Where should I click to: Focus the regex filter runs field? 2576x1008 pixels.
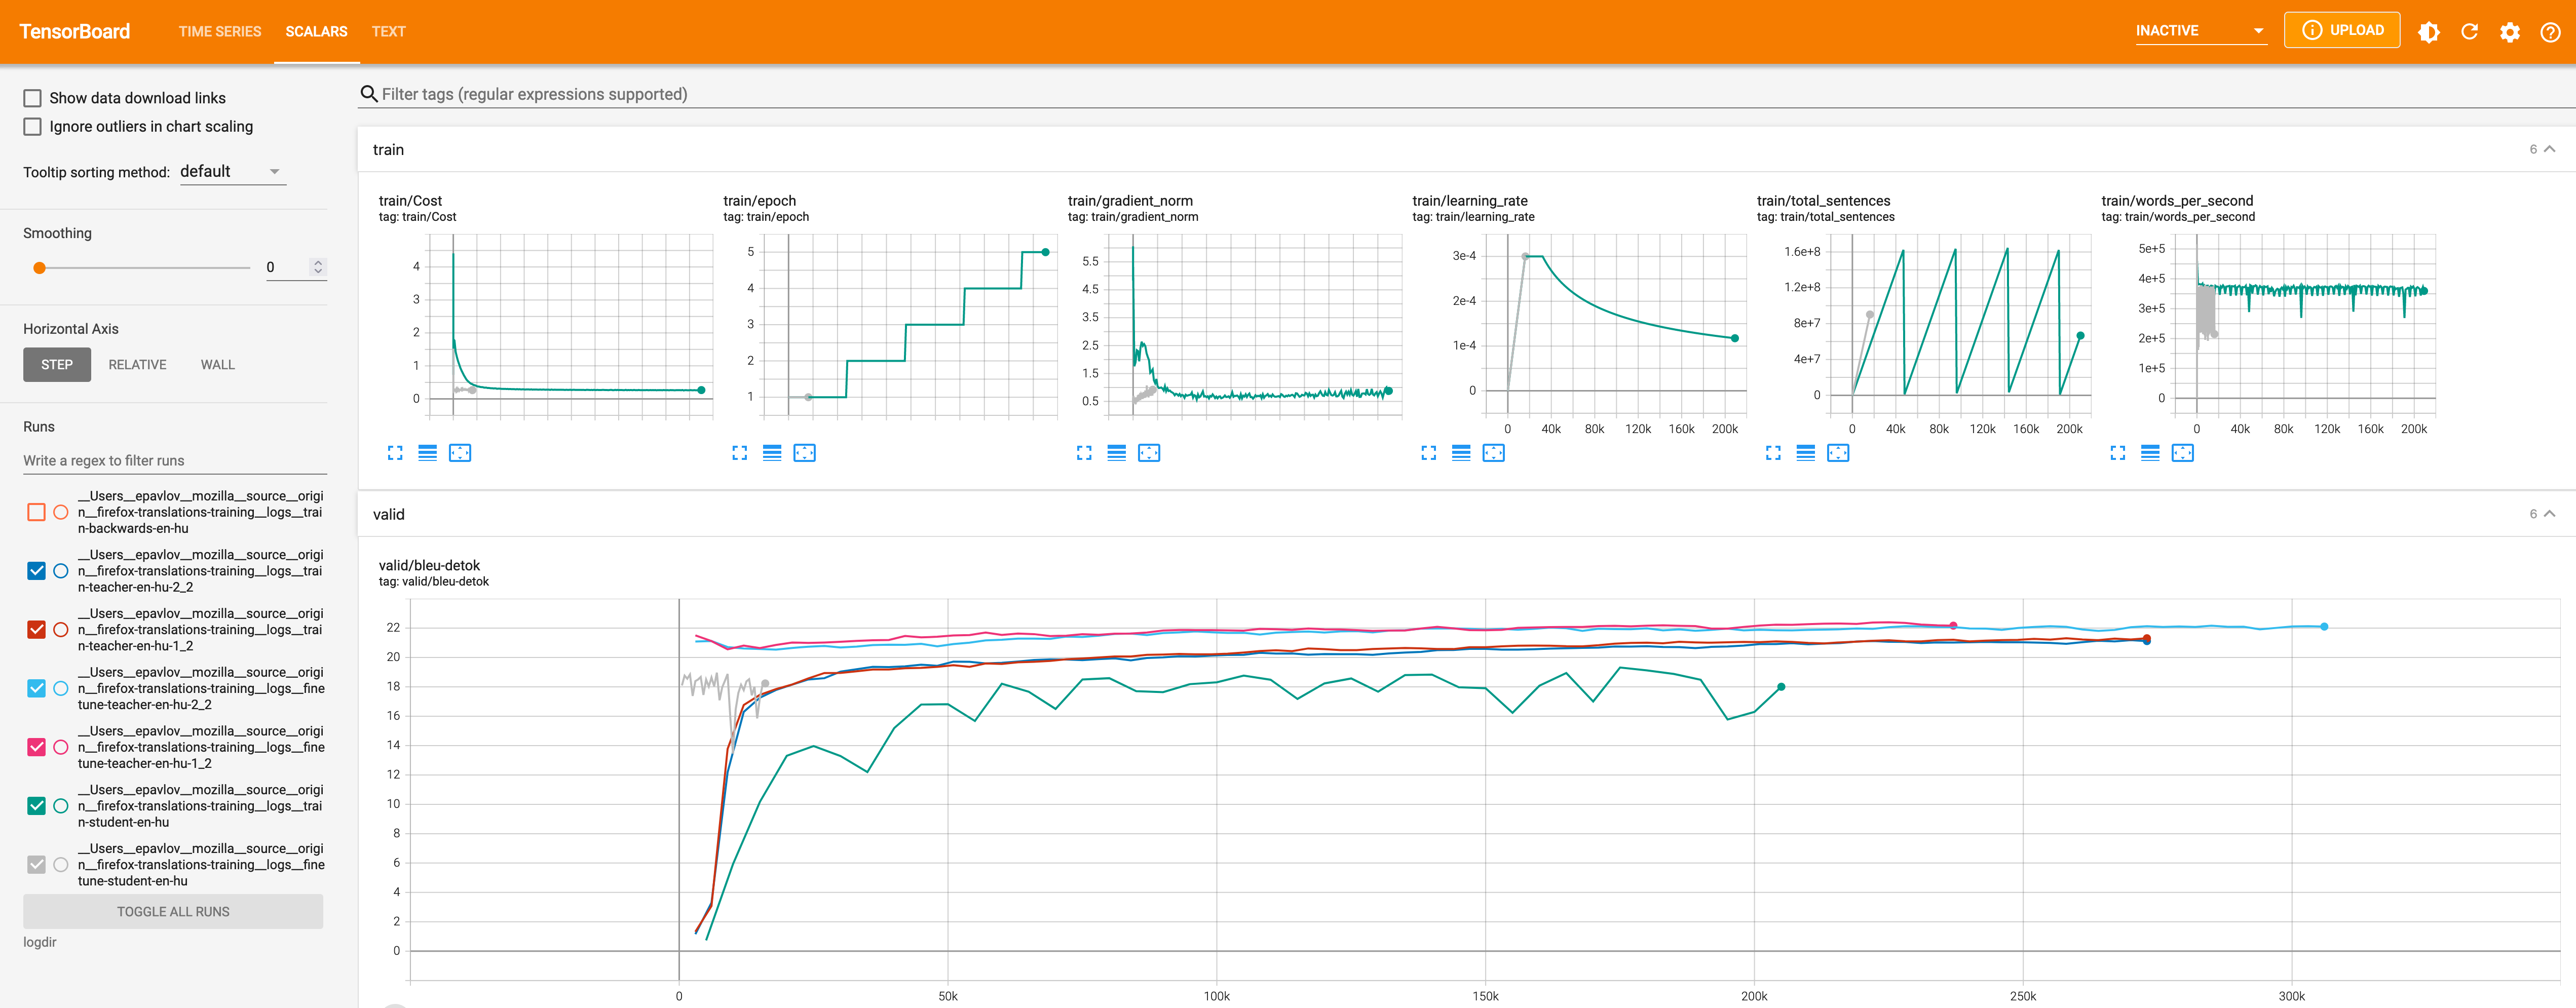pyautogui.click(x=175, y=461)
